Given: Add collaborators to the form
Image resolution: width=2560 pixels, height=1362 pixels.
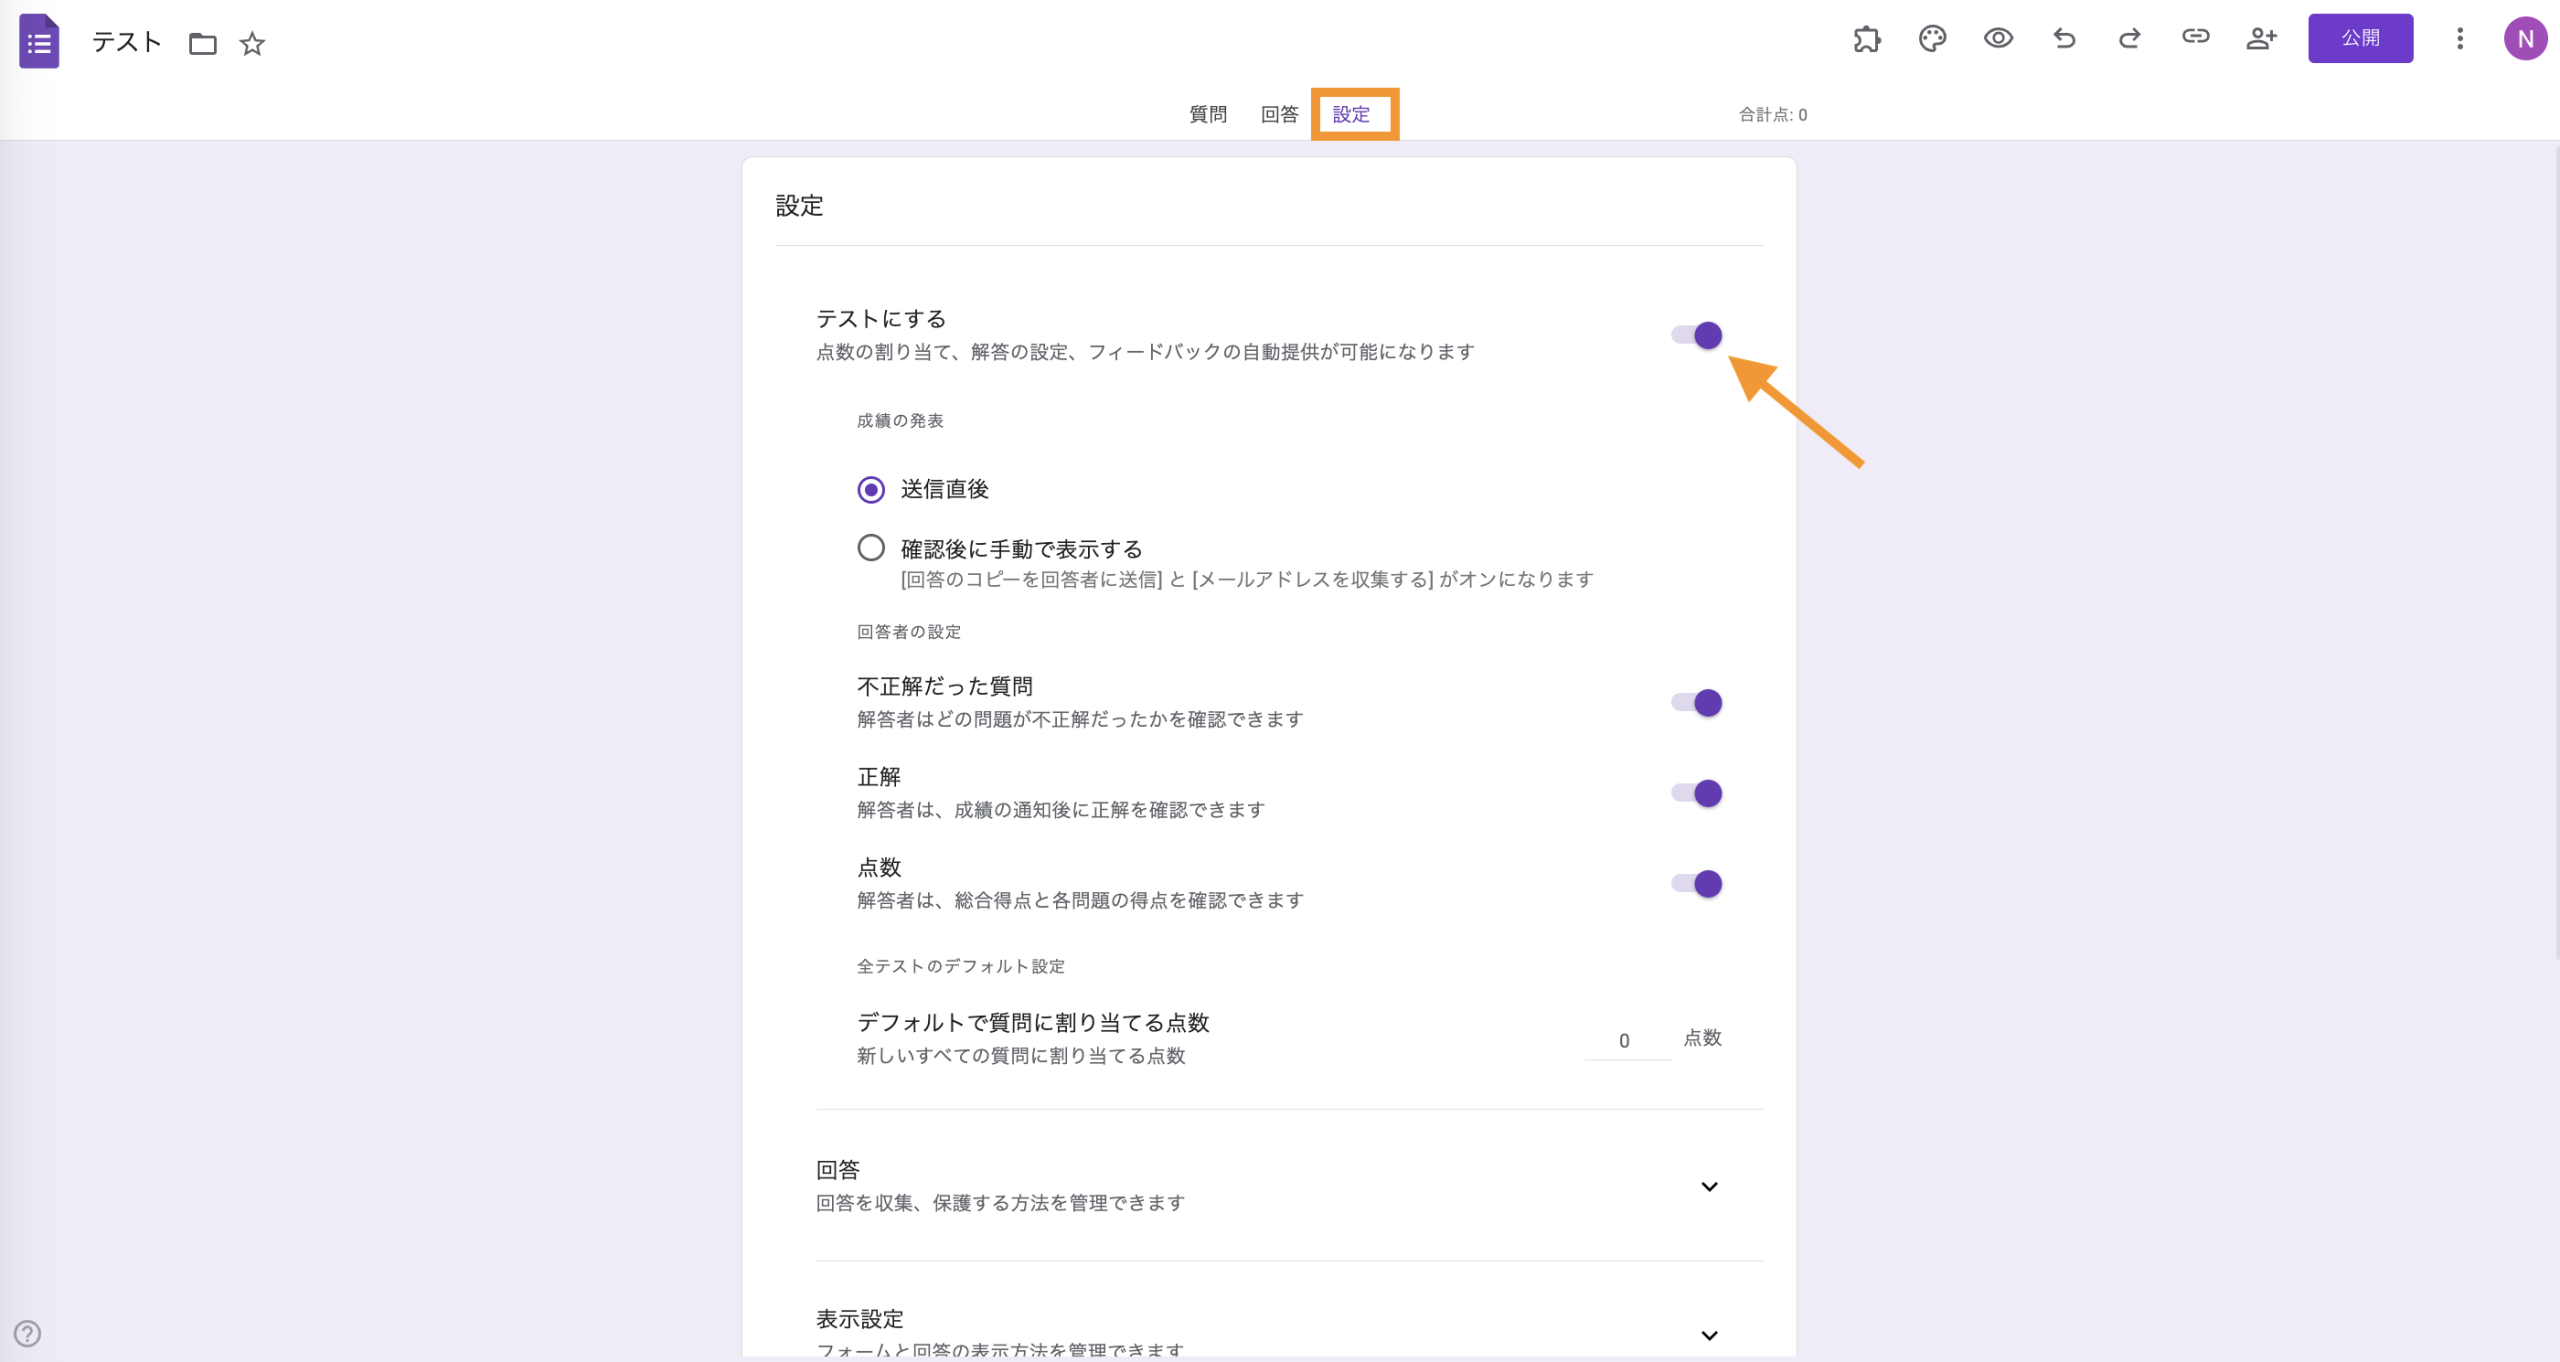Looking at the screenshot, I should click(2262, 38).
